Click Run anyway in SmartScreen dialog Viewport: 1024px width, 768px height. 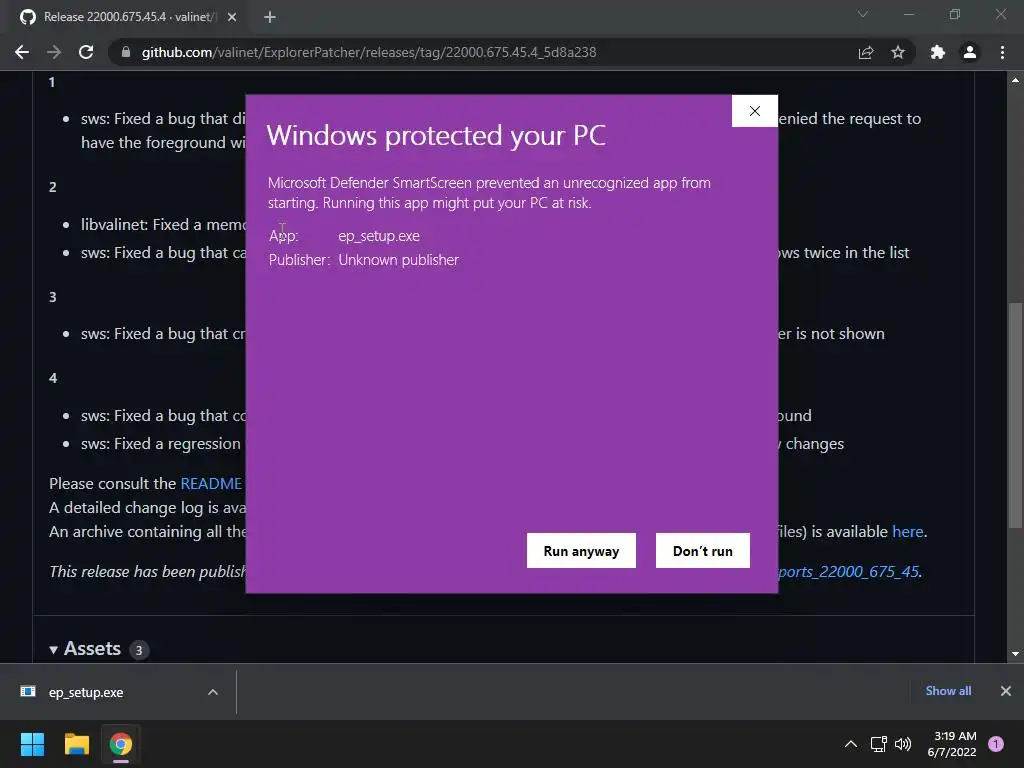coord(581,551)
